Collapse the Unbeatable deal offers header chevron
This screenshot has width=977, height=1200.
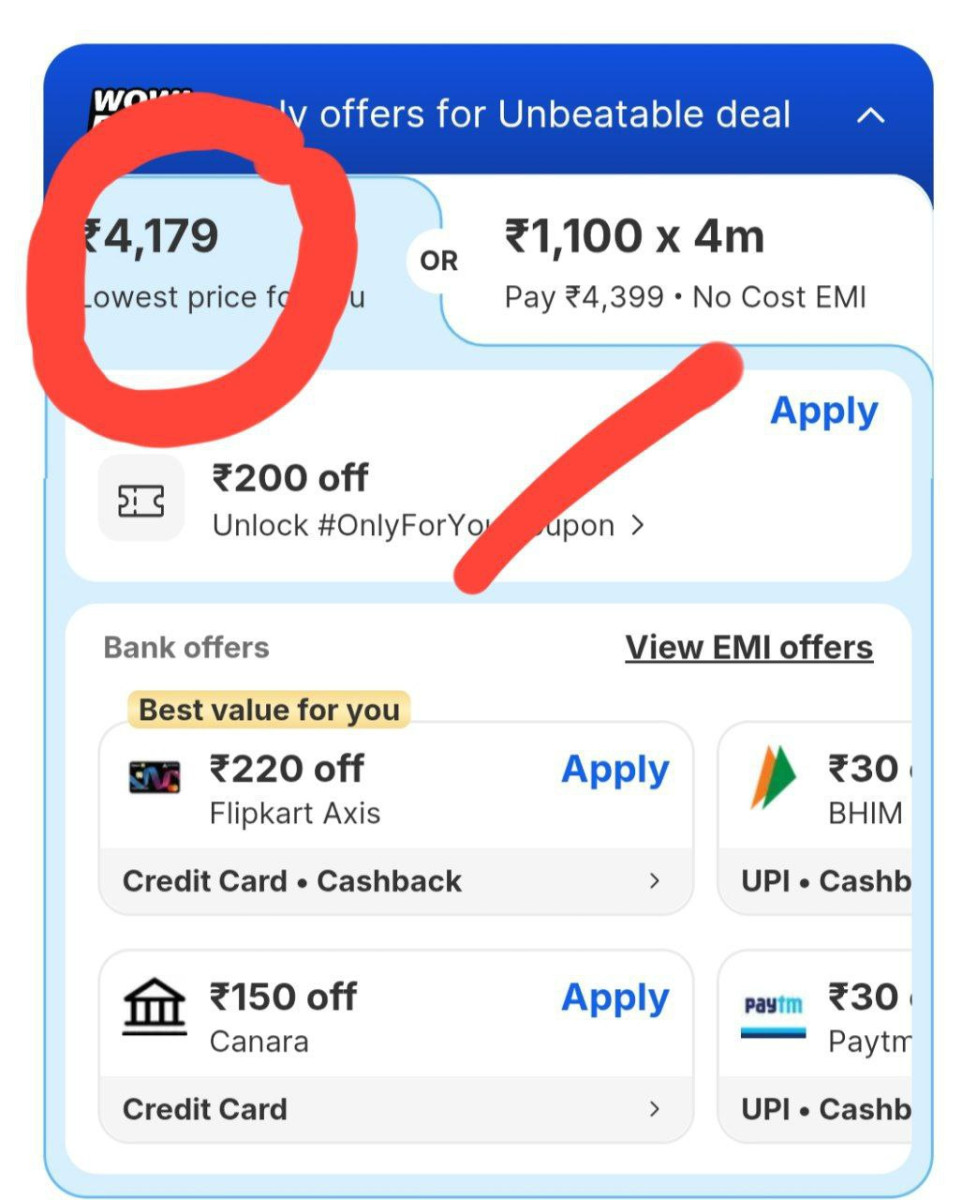click(871, 116)
